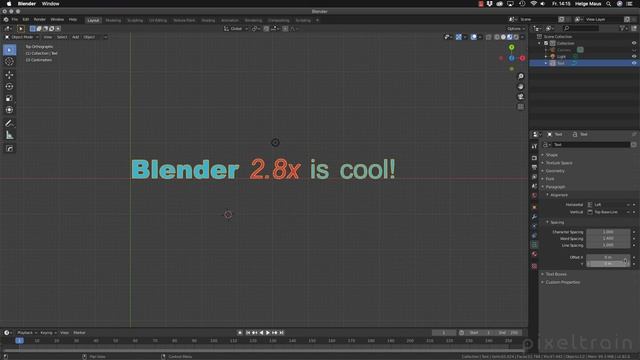Click the Options button in viewport header
This screenshot has height=360, width=640.
516,29
